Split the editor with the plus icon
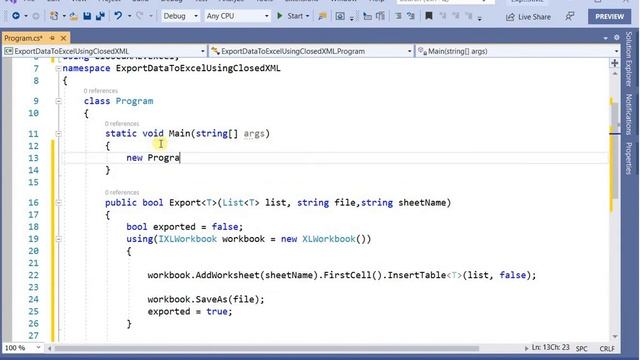The height and width of the screenshot is (360, 640). (x=615, y=63)
